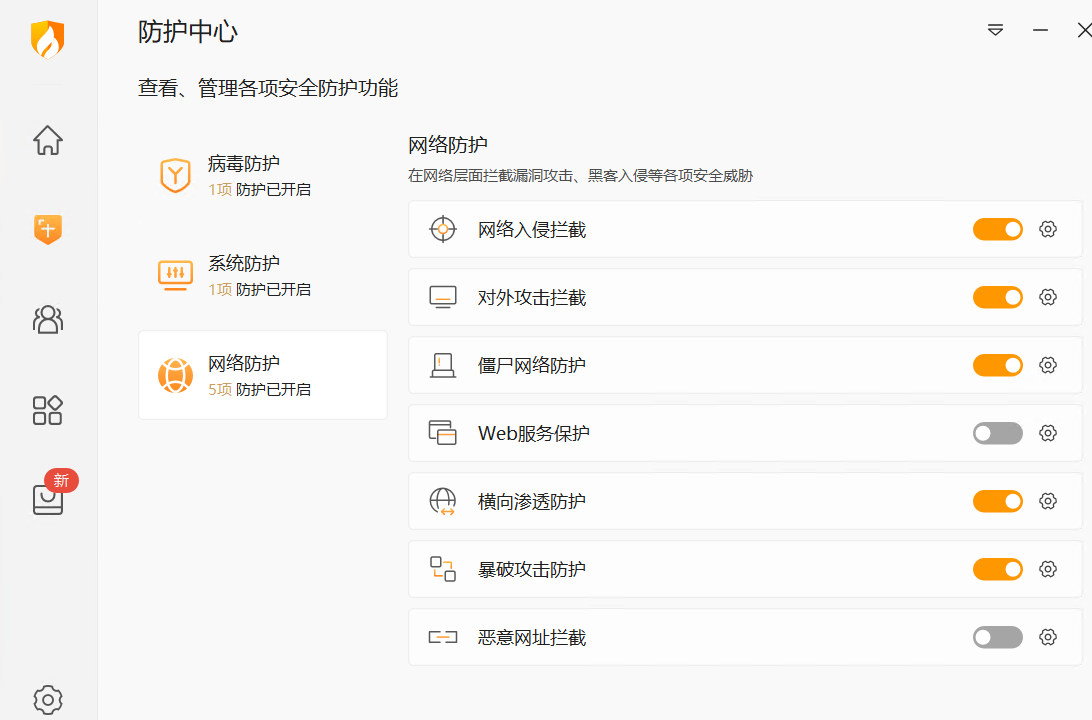Open settings gear for 恶意网址拦截
This screenshot has height=720, width=1092.
[1048, 637]
